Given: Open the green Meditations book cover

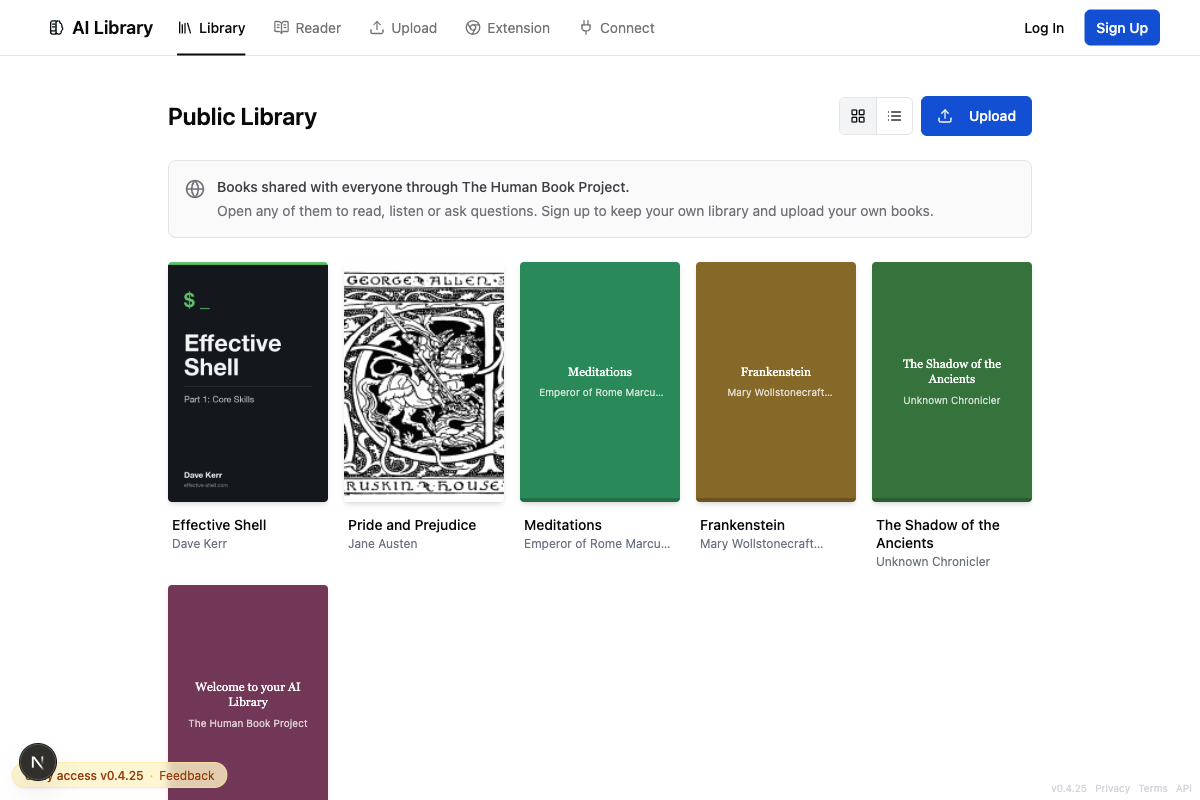Looking at the screenshot, I should [x=600, y=382].
